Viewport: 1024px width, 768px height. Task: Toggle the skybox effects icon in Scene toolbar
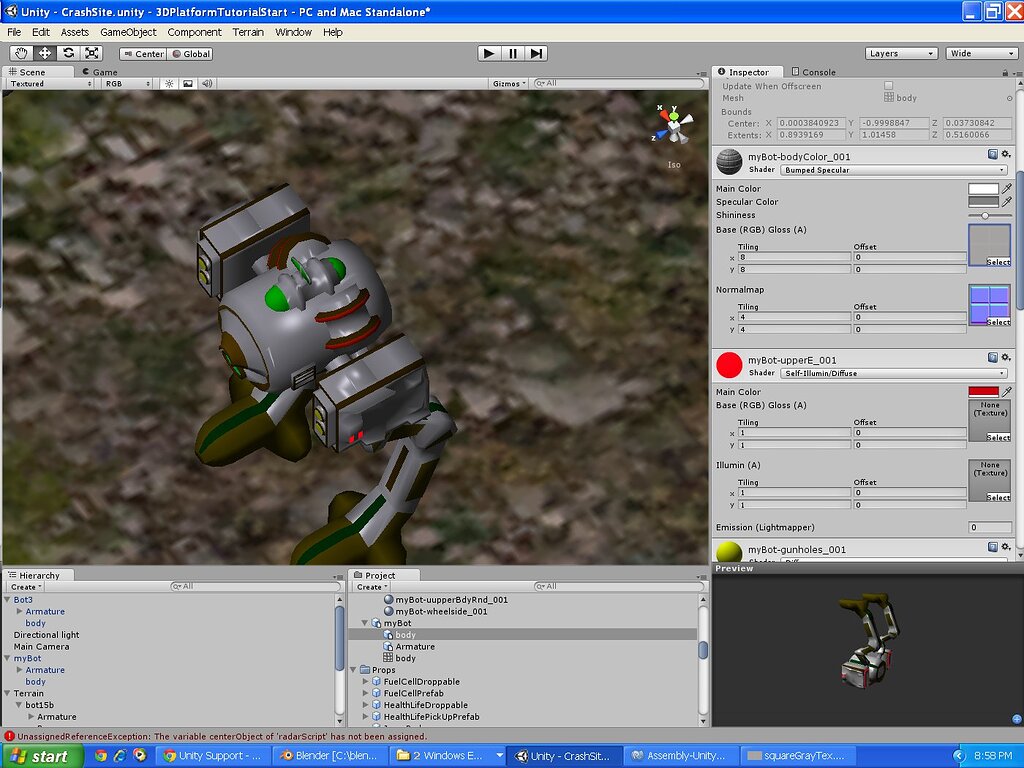pyautogui.click(x=187, y=83)
